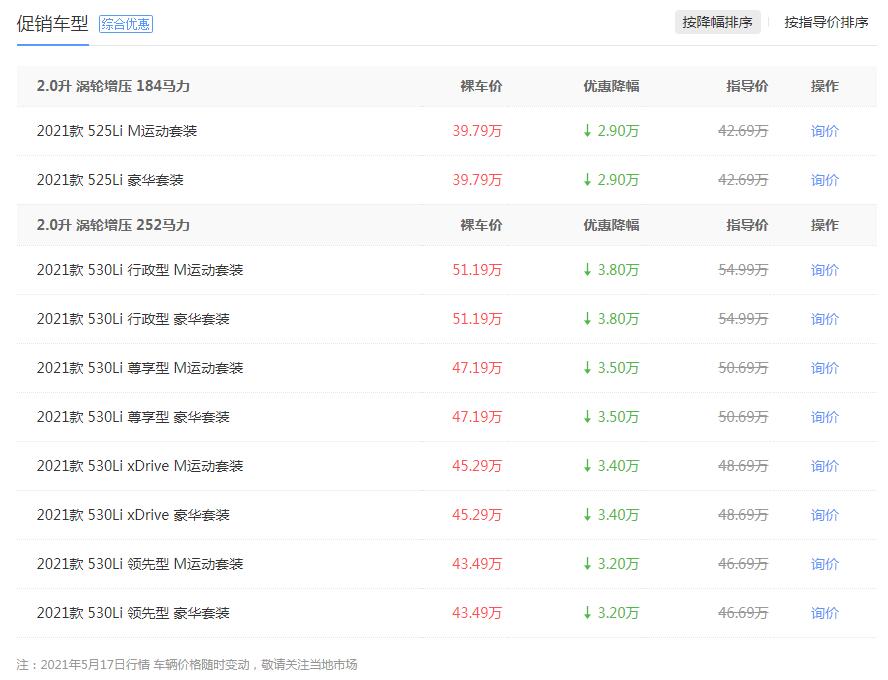This screenshot has width=888, height=680.
Task: Open 询价 for 530Li 尊享型 M运动套装
Action: (825, 368)
